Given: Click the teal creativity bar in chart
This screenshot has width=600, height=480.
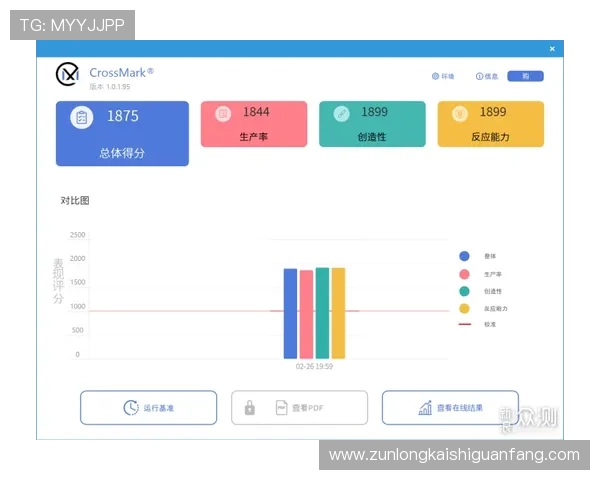Looking at the screenshot, I should coord(322,313).
